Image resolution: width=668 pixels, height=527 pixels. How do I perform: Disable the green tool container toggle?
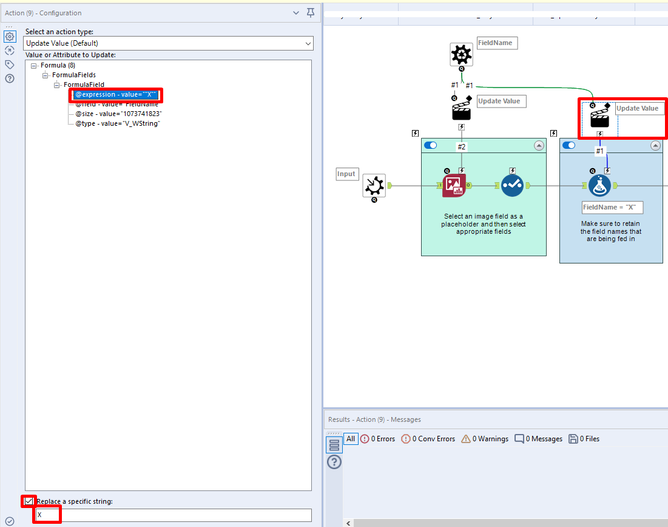tap(431, 145)
